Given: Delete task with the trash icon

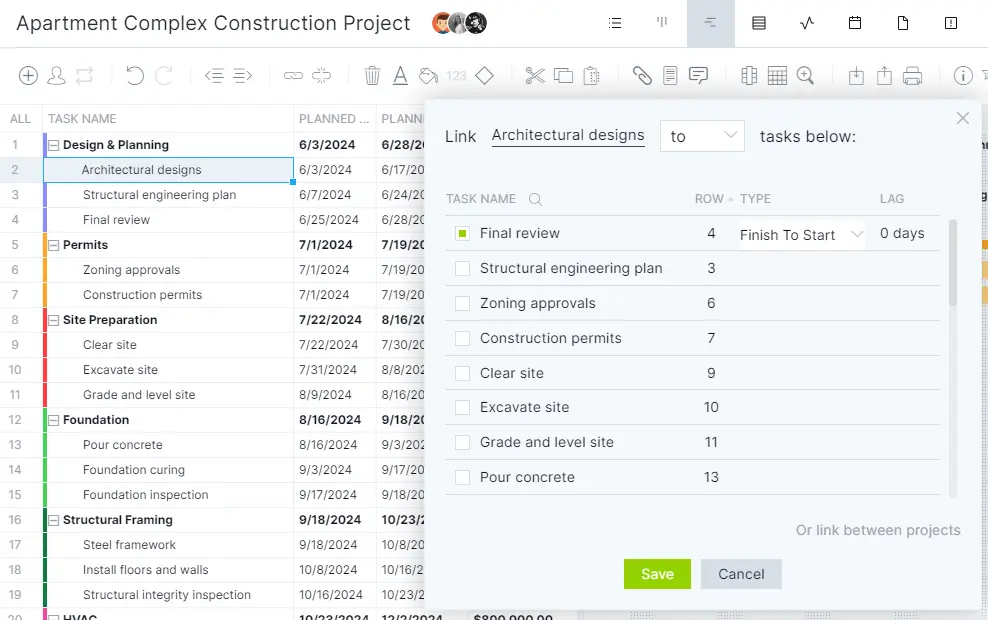Looking at the screenshot, I should pos(372,76).
